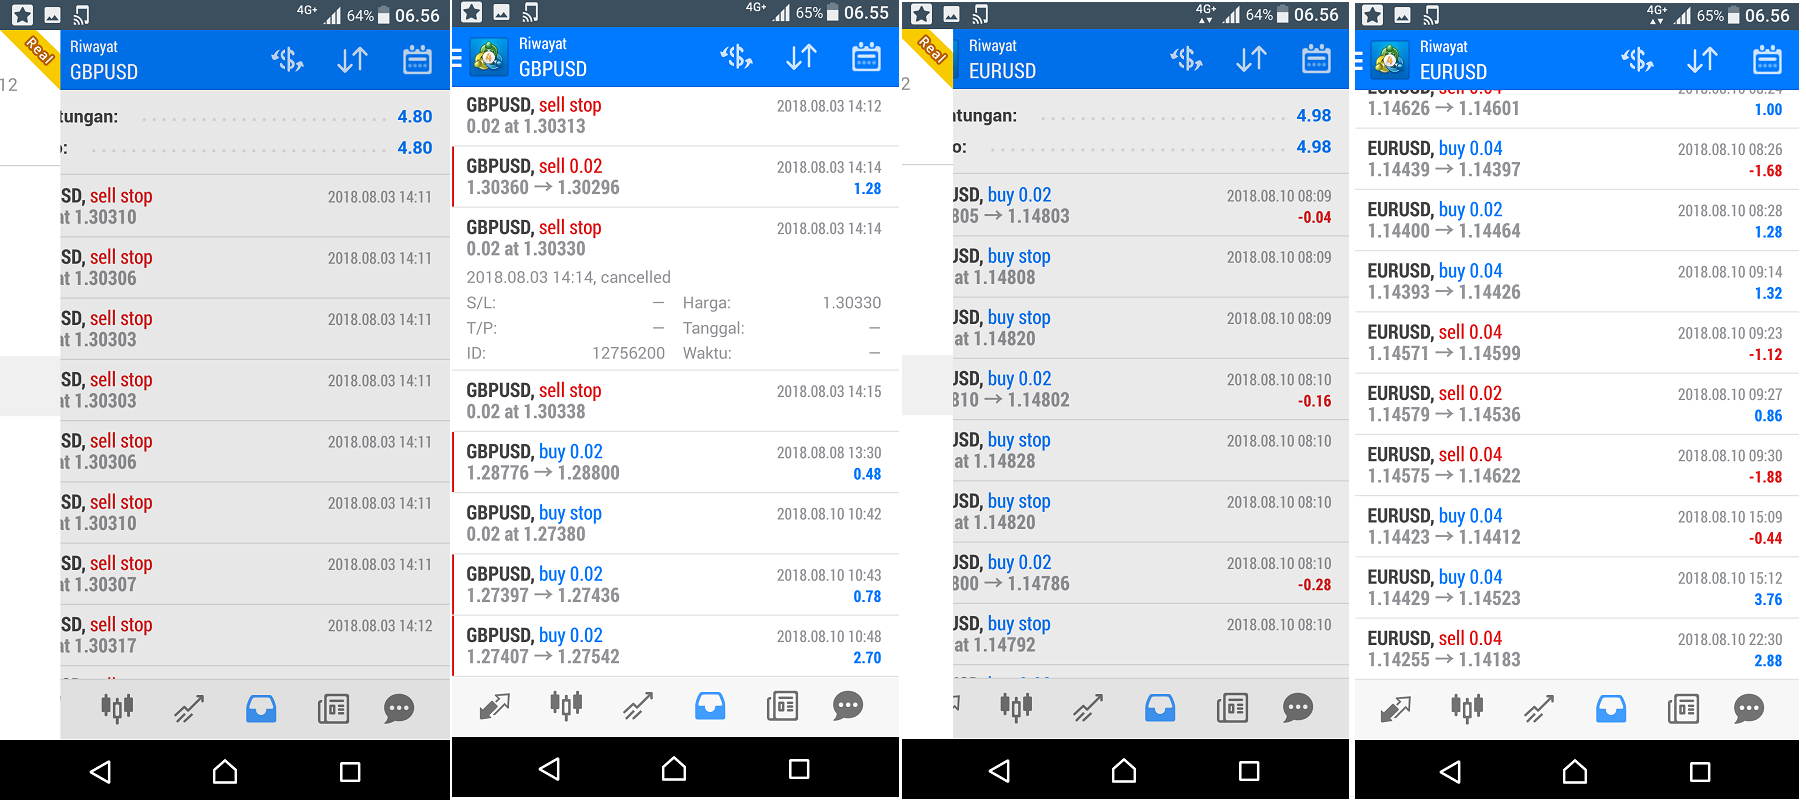Tap the sort arrows icon on first GBPUSD screen

tap(352, 60)
